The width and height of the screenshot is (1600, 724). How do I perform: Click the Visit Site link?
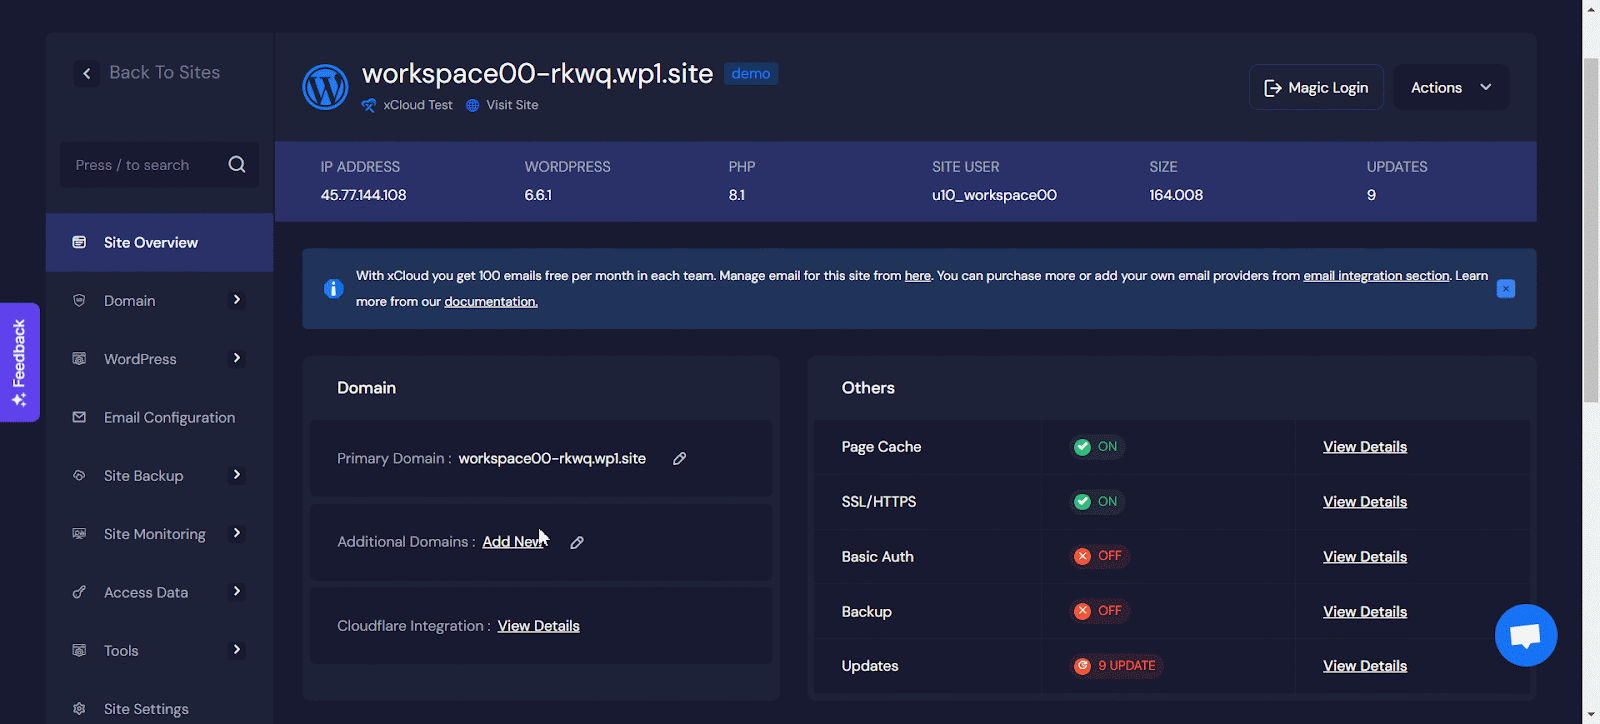click(512, 105)
